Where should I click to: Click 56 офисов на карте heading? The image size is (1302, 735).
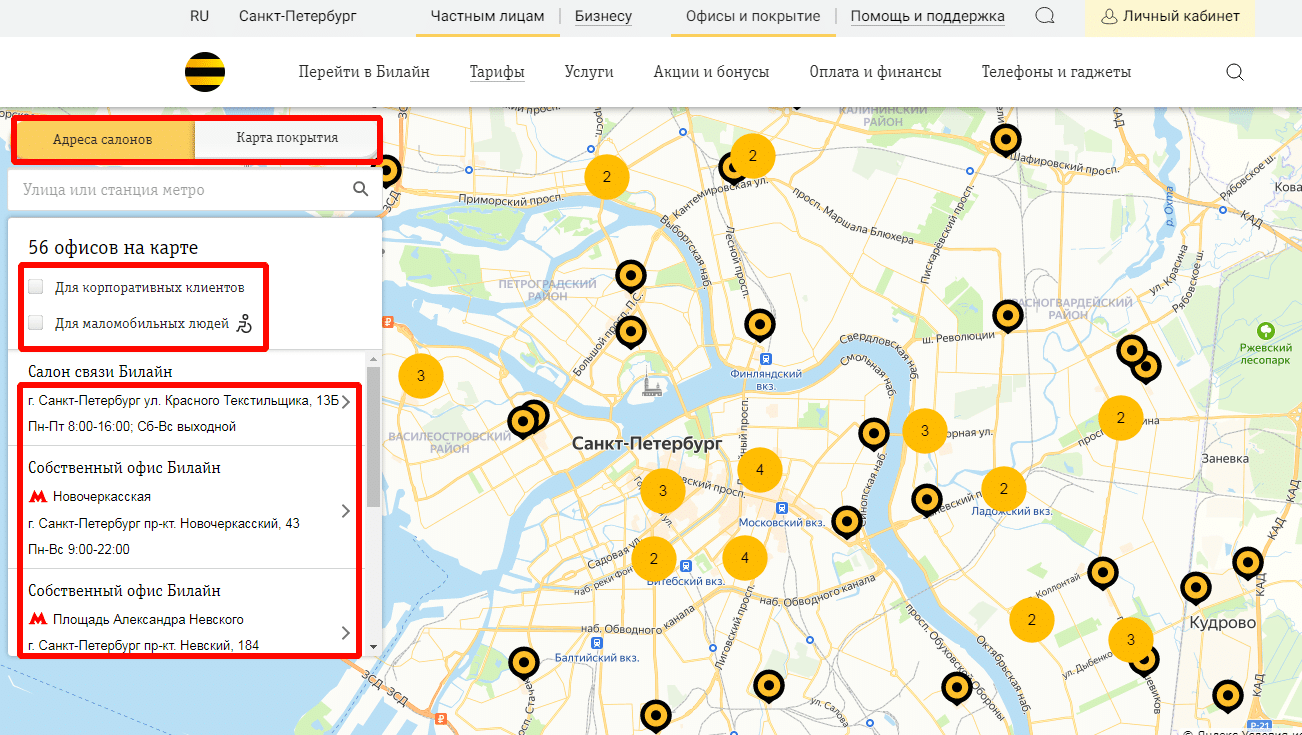(x=113, y=248)
